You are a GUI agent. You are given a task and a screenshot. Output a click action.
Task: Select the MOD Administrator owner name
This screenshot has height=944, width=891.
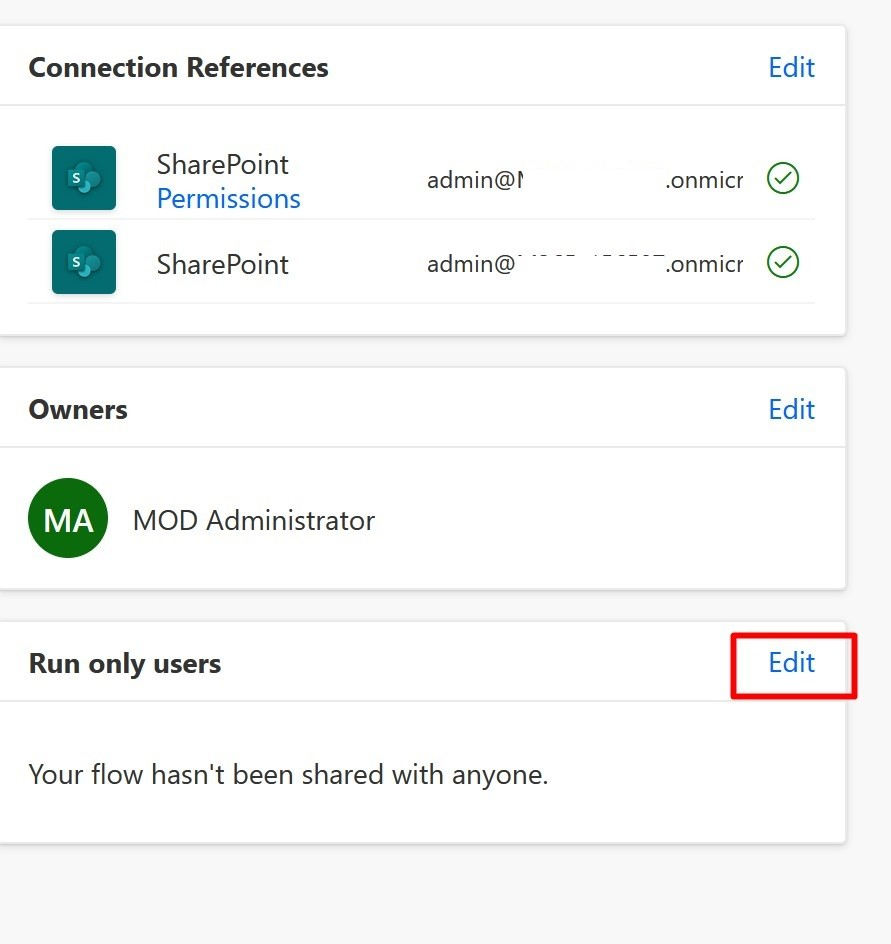point(253,520)
